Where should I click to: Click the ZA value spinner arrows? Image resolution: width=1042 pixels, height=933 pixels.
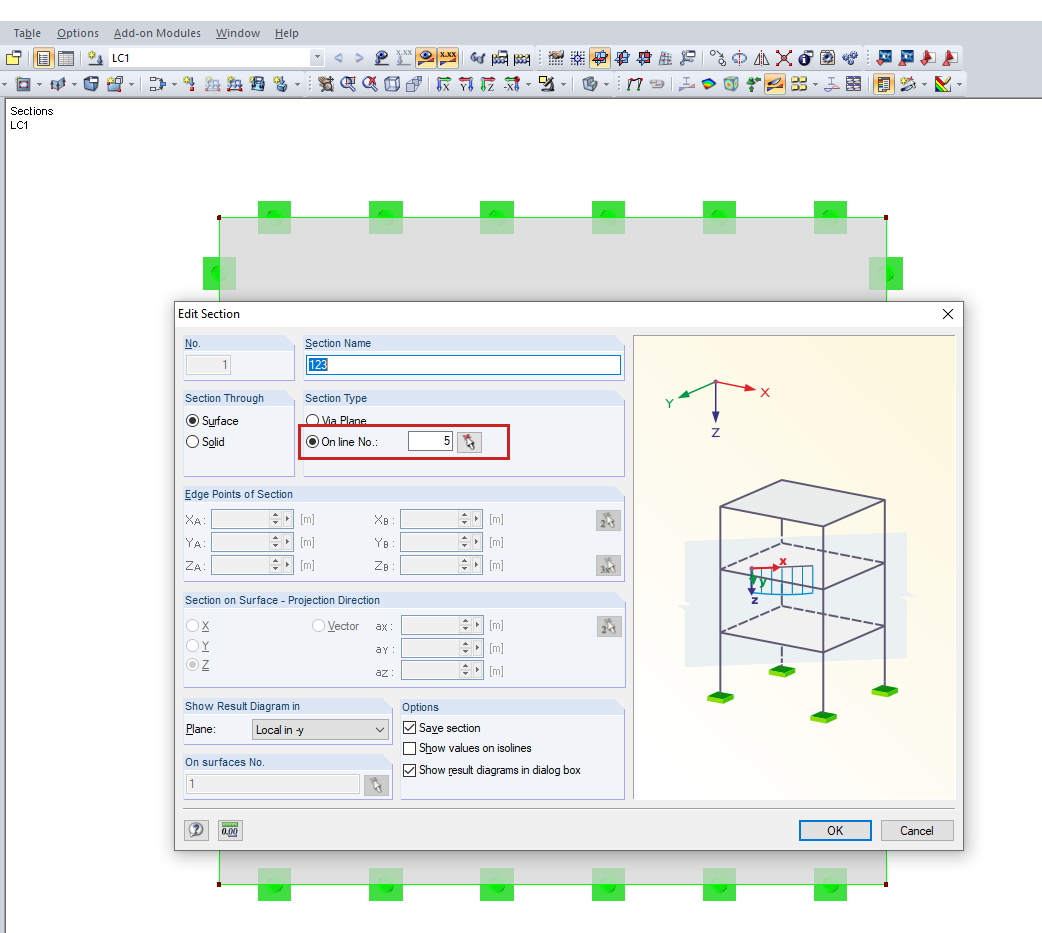[275, 565]
